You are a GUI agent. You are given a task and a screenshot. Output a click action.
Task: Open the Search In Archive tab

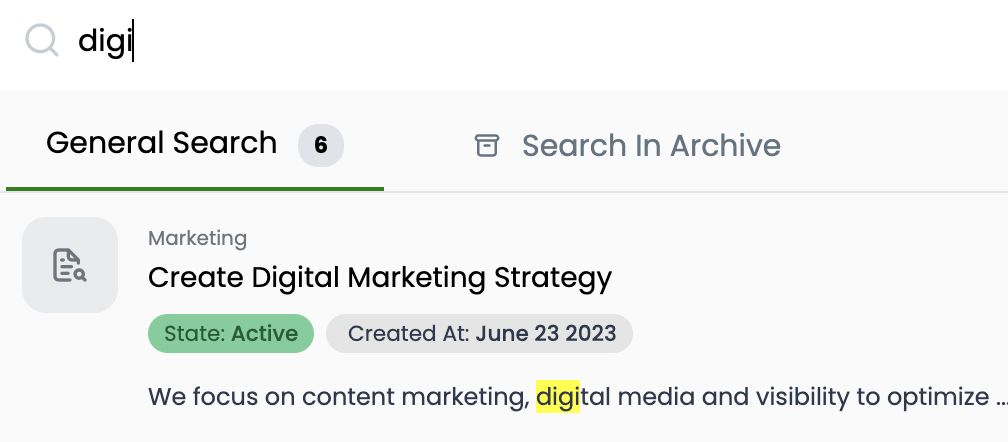(x=626, y=146)
